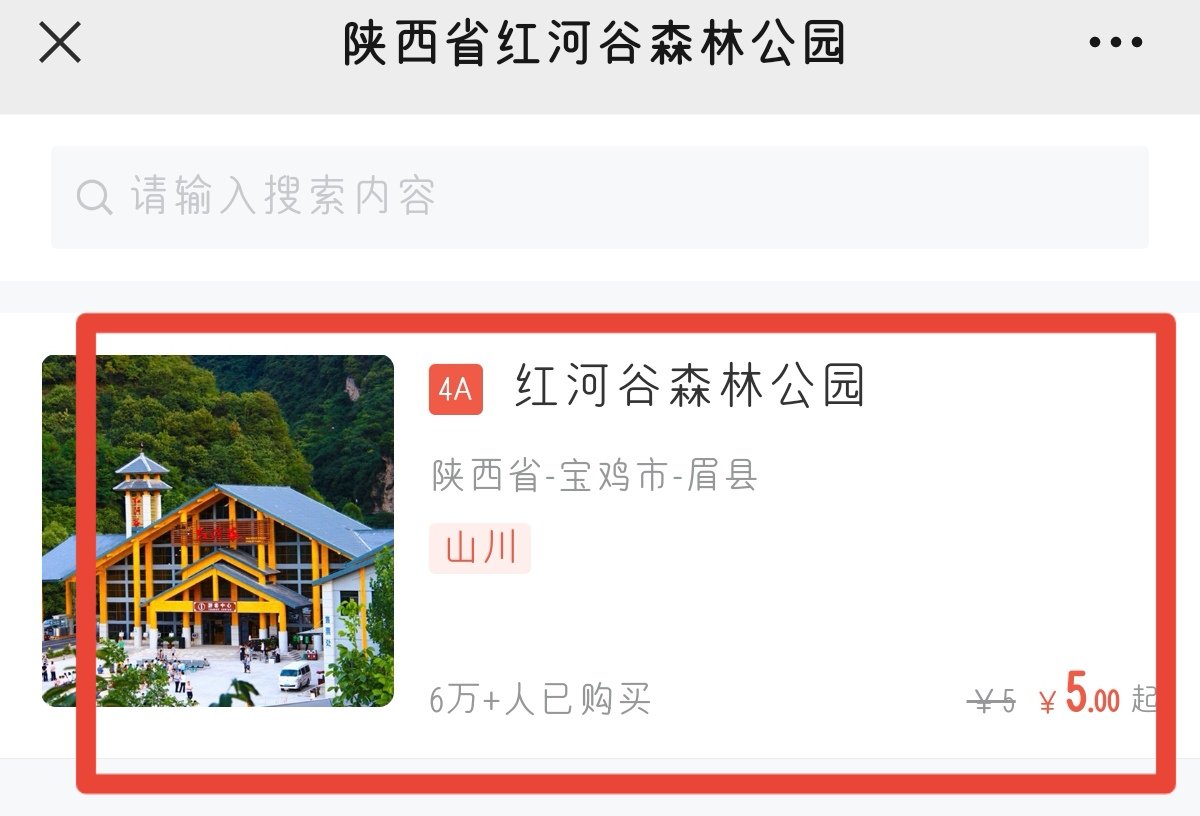This screenshot has height=816, width=1200.
Task: Open the three-dot more options menu
Action: coord(1116,43)
